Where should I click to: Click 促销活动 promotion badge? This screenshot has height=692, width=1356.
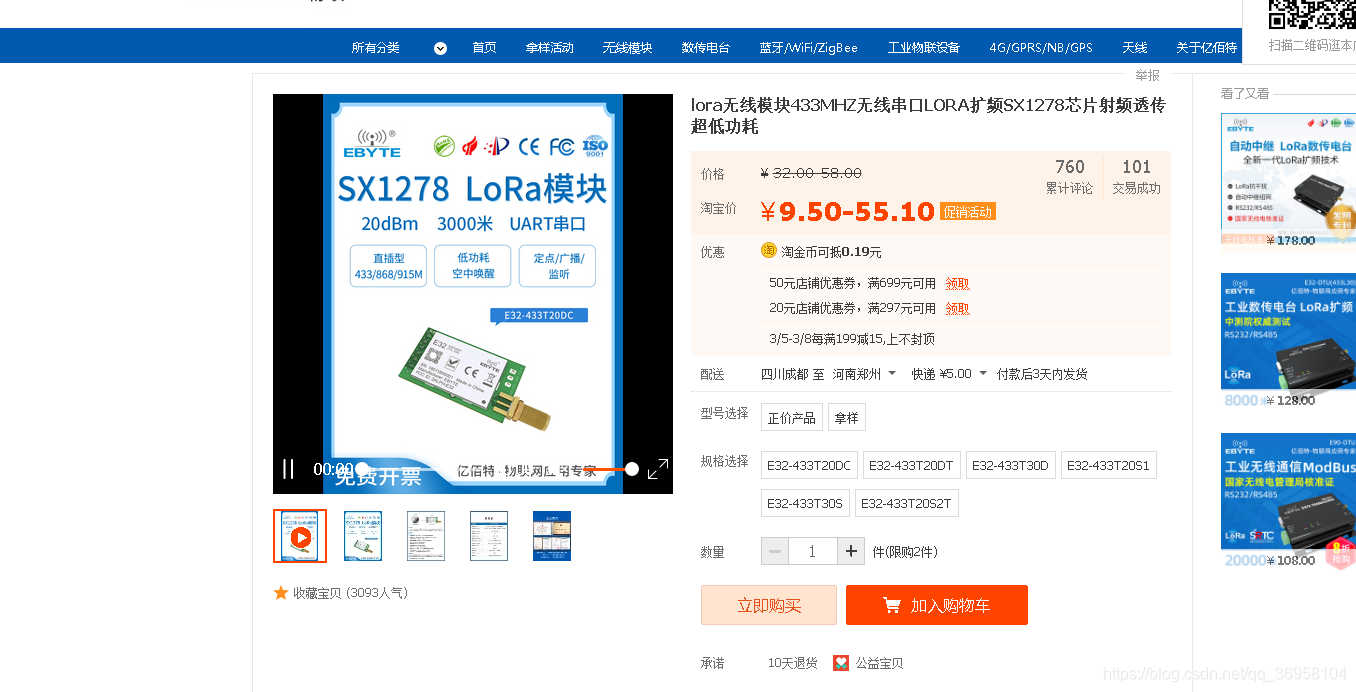pyautogui.click(x=967, y=212)
